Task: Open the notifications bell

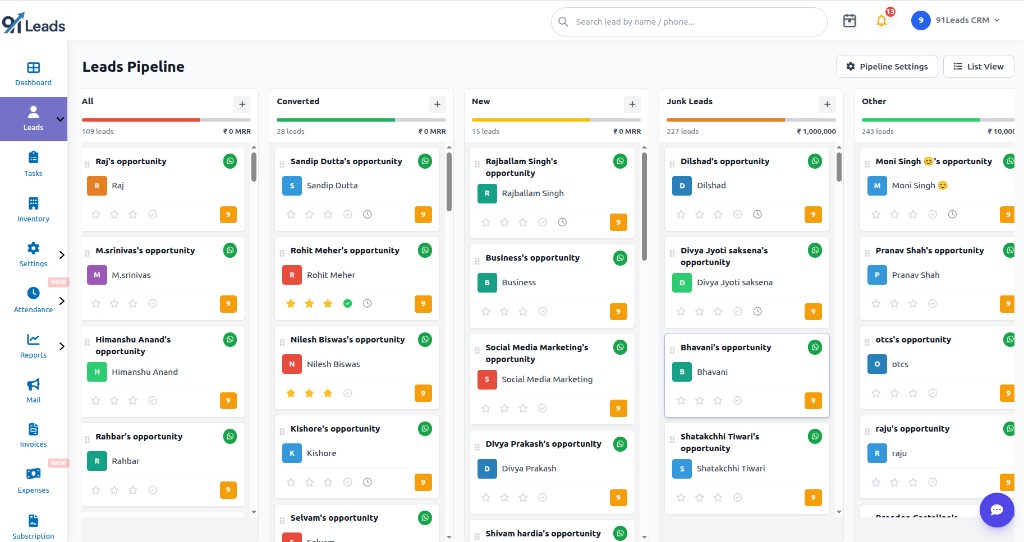Action: pyautogui.click(x=882, y=21)
